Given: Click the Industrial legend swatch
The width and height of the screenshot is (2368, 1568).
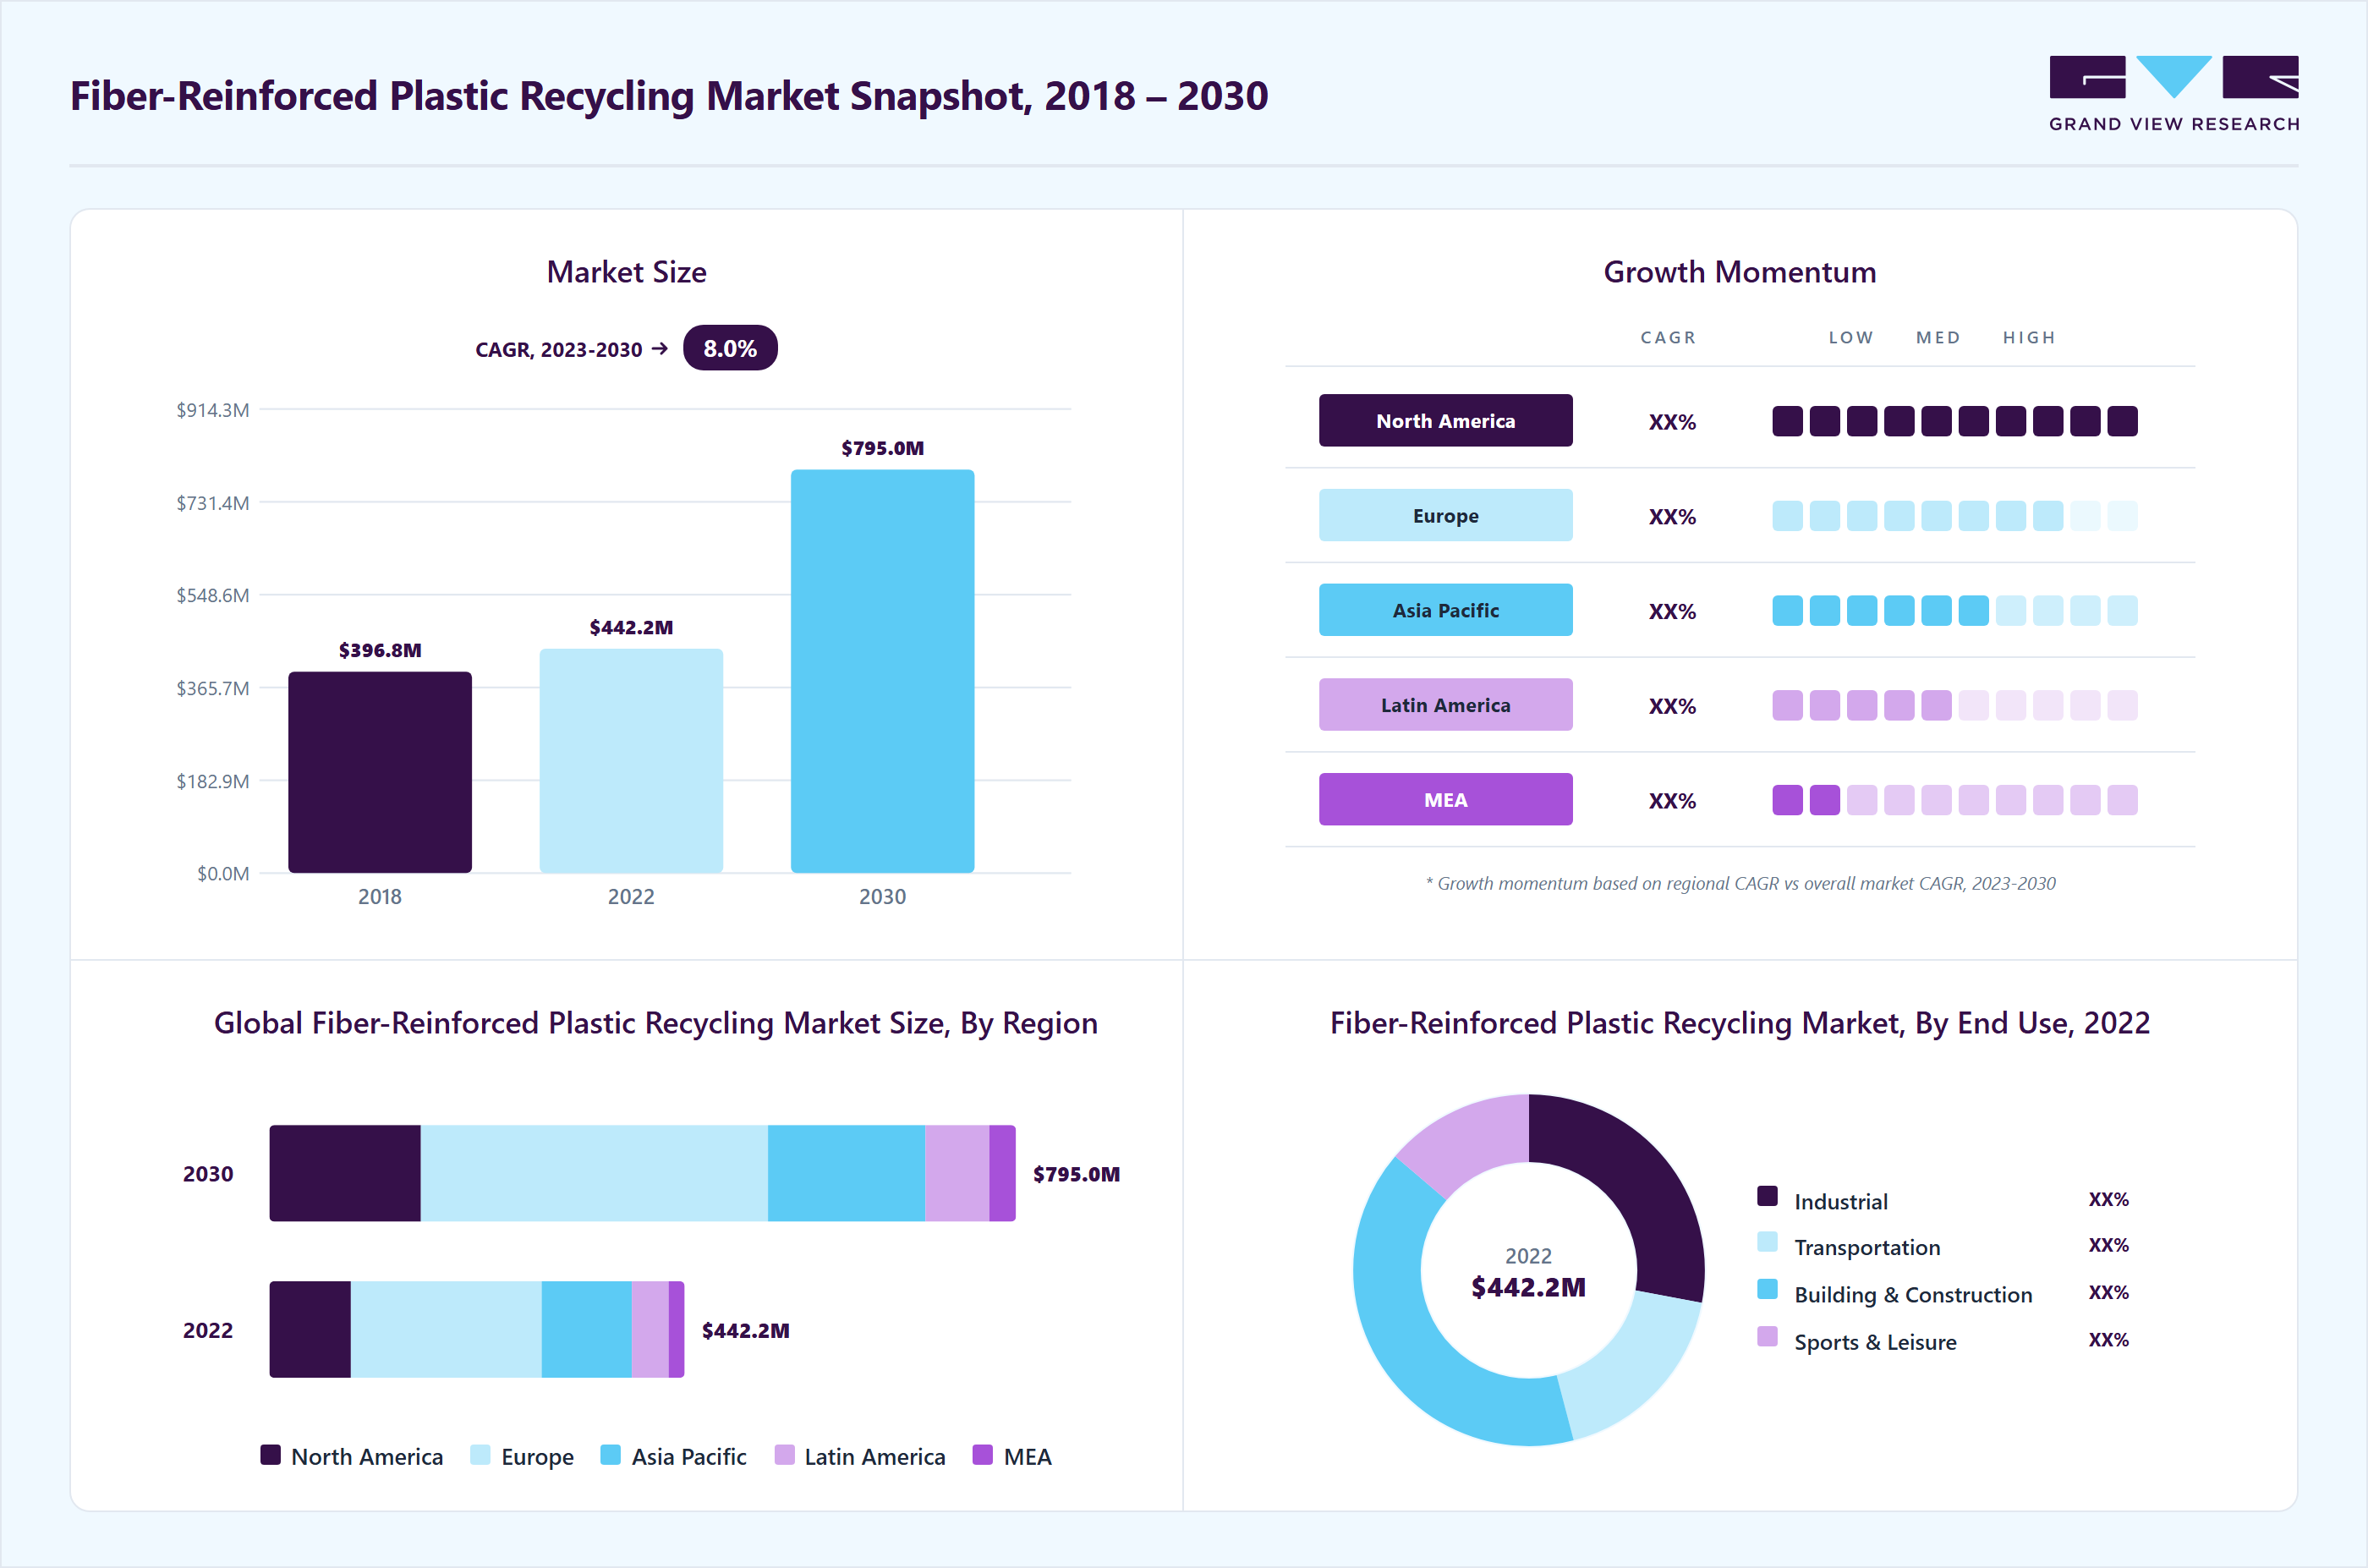Looking at the screenshot, I should (1767, 1196).
